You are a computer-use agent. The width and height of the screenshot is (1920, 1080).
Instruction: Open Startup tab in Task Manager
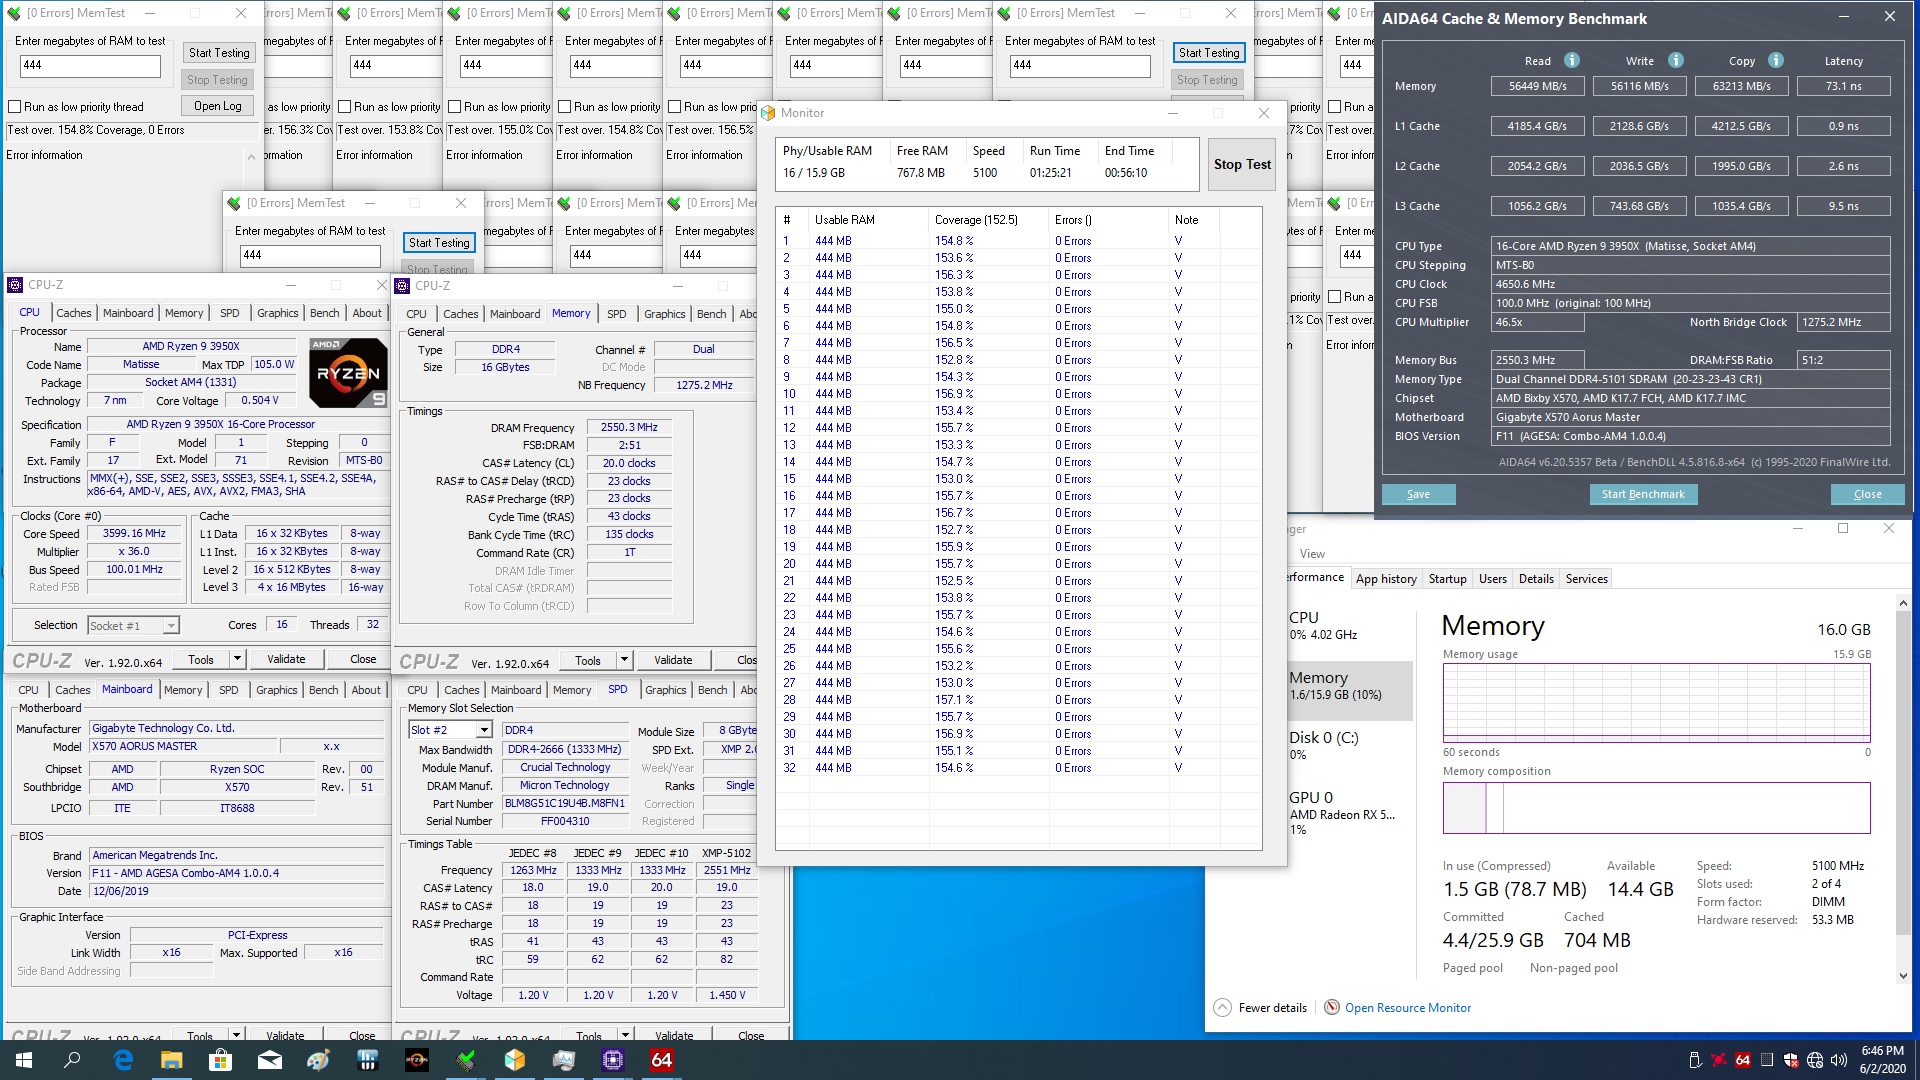(x=1447, y=579)
